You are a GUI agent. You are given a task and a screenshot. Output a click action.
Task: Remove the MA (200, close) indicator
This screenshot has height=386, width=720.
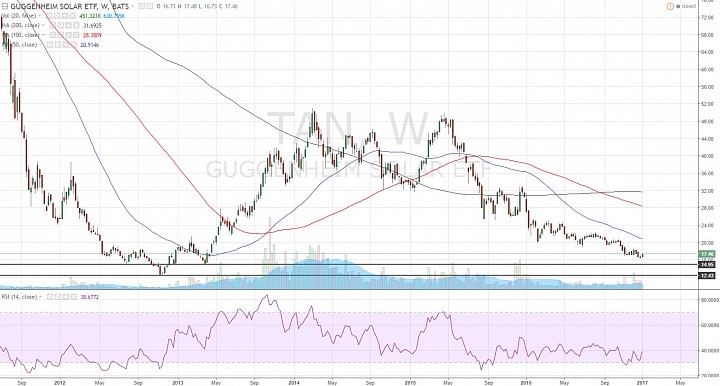tap(76, 25)
